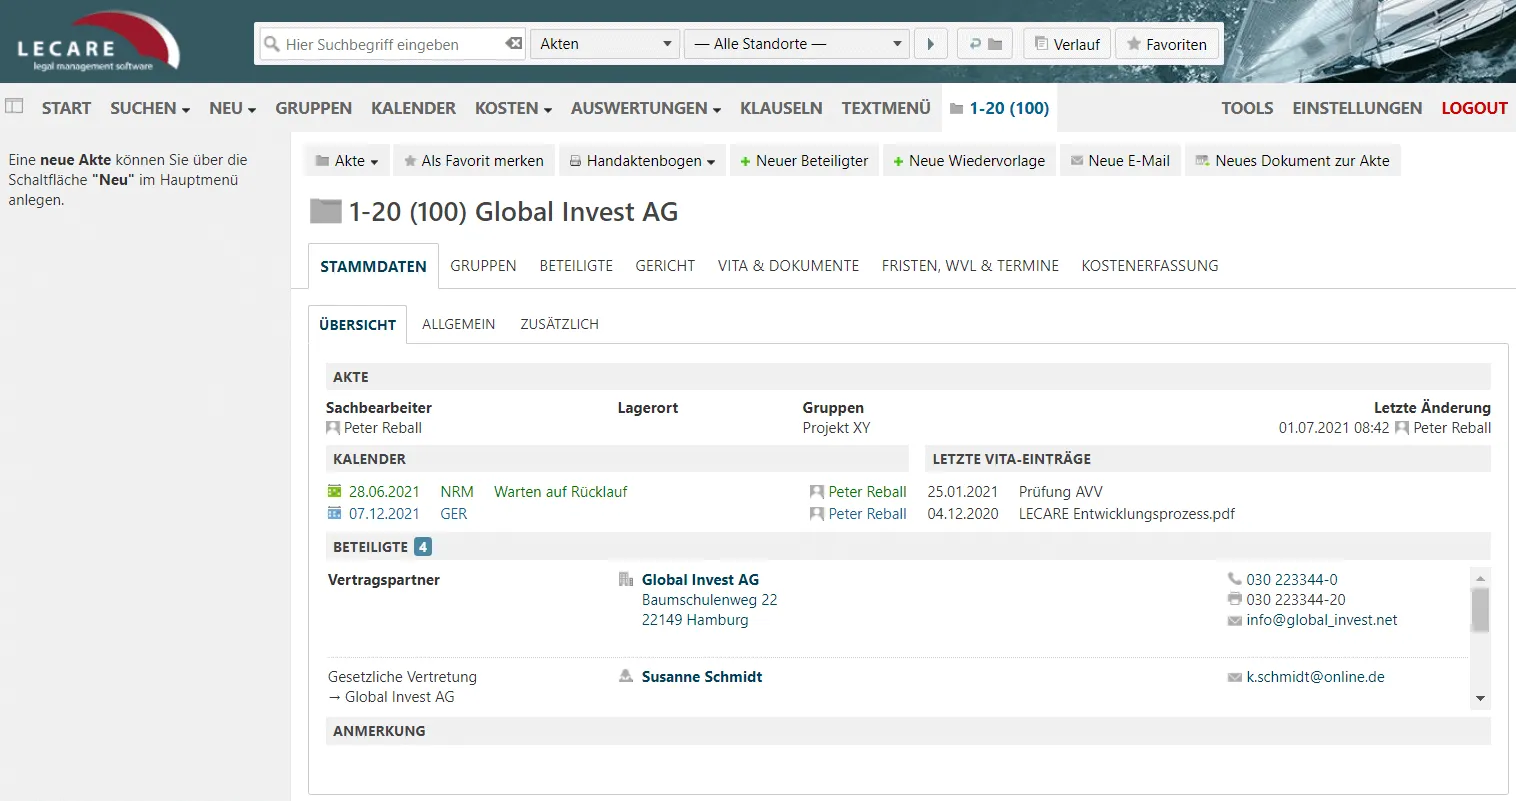Open the Akten search type dropdown

point(604,44)
